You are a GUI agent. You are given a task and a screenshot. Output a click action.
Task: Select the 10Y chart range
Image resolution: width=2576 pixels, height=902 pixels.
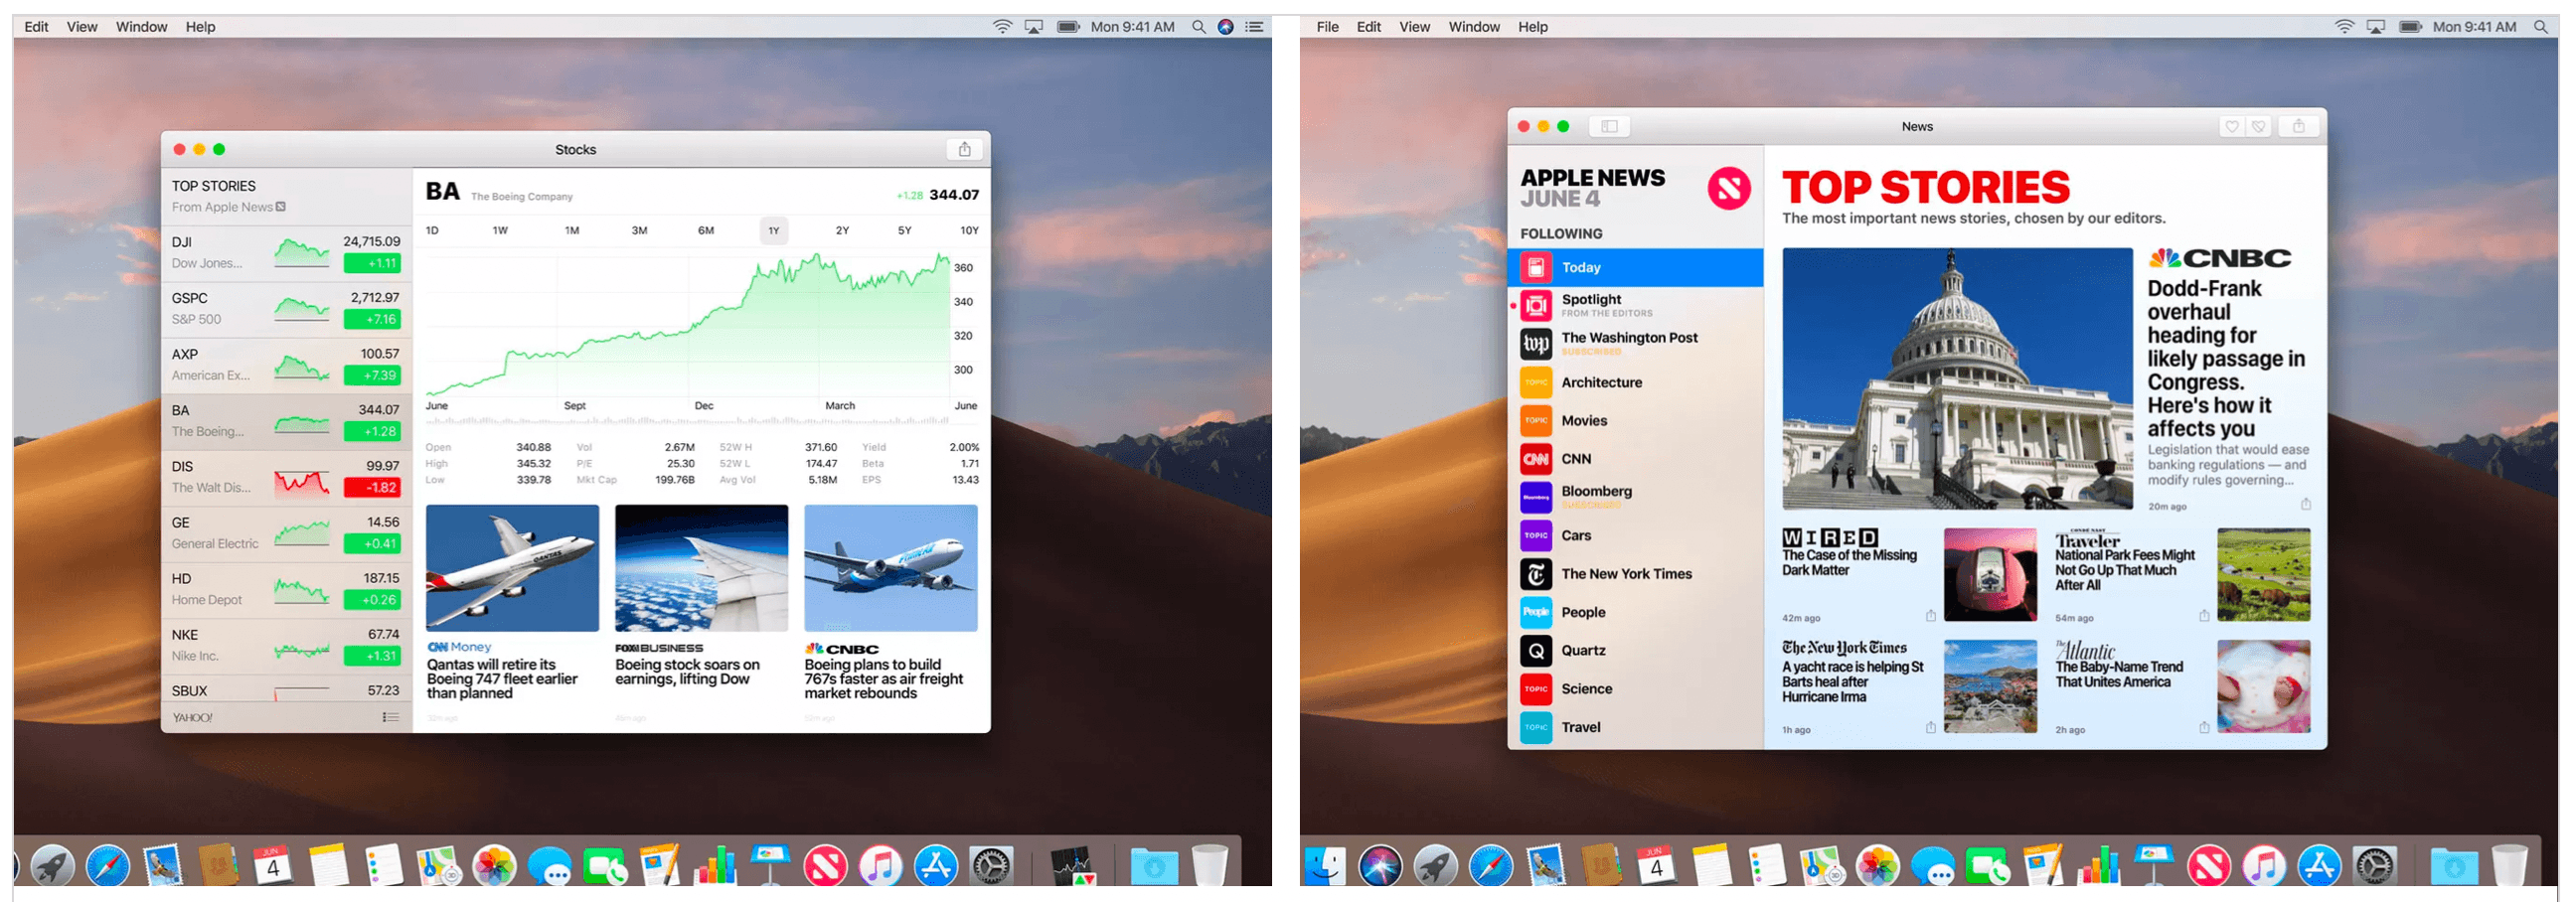click(969, 231)
